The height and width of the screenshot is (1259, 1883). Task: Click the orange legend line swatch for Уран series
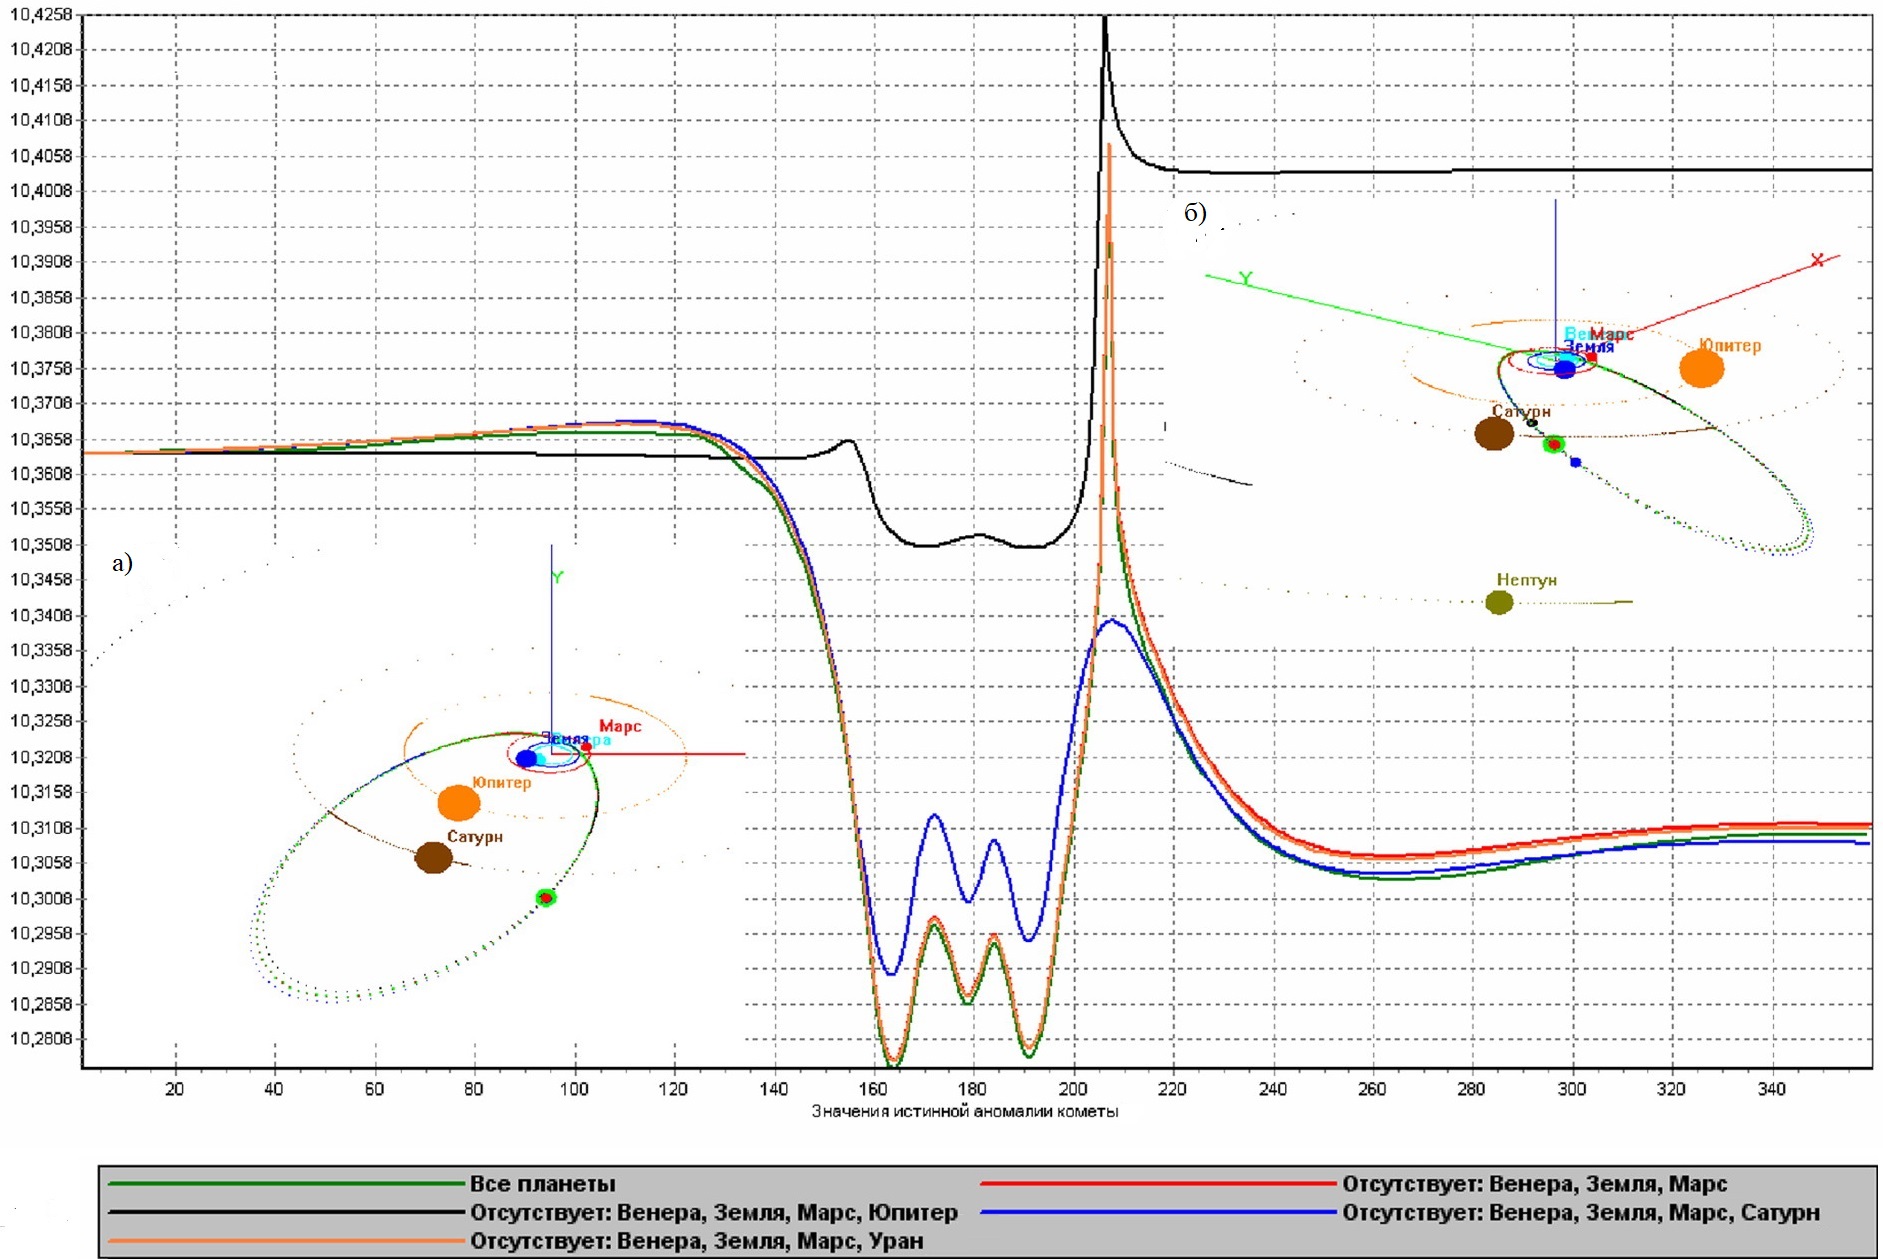pyautogui.click(x=286, y=1241)
